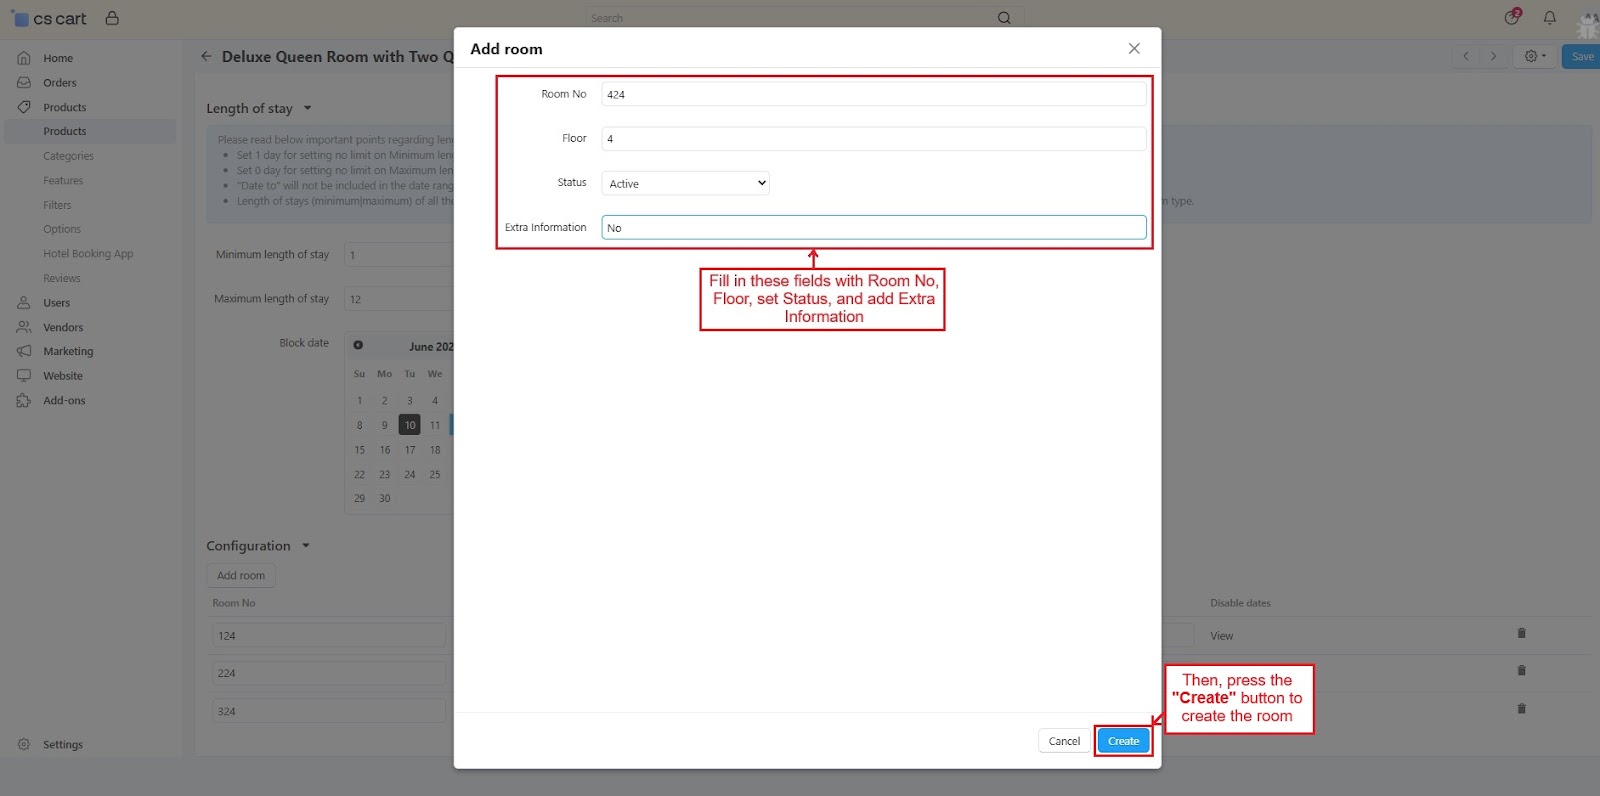Open Orders in the sidebar
Viewport: 1600px width, 796px height.
(59, 83)
